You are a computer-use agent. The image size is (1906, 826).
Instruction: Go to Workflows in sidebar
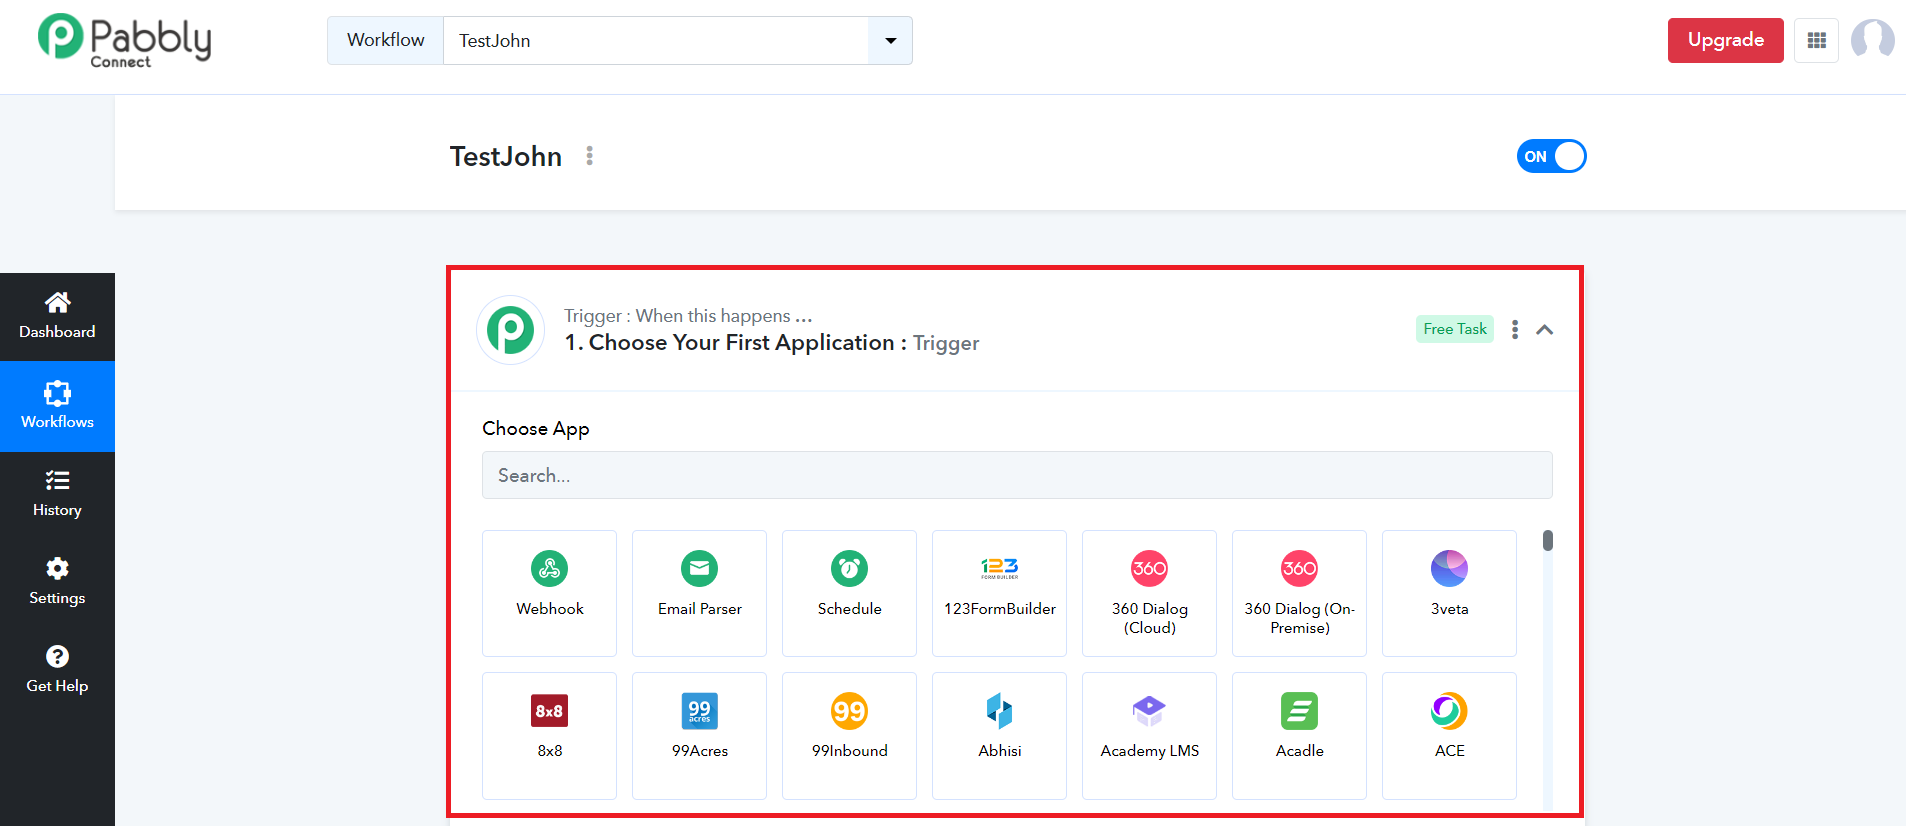click(57, 406)
